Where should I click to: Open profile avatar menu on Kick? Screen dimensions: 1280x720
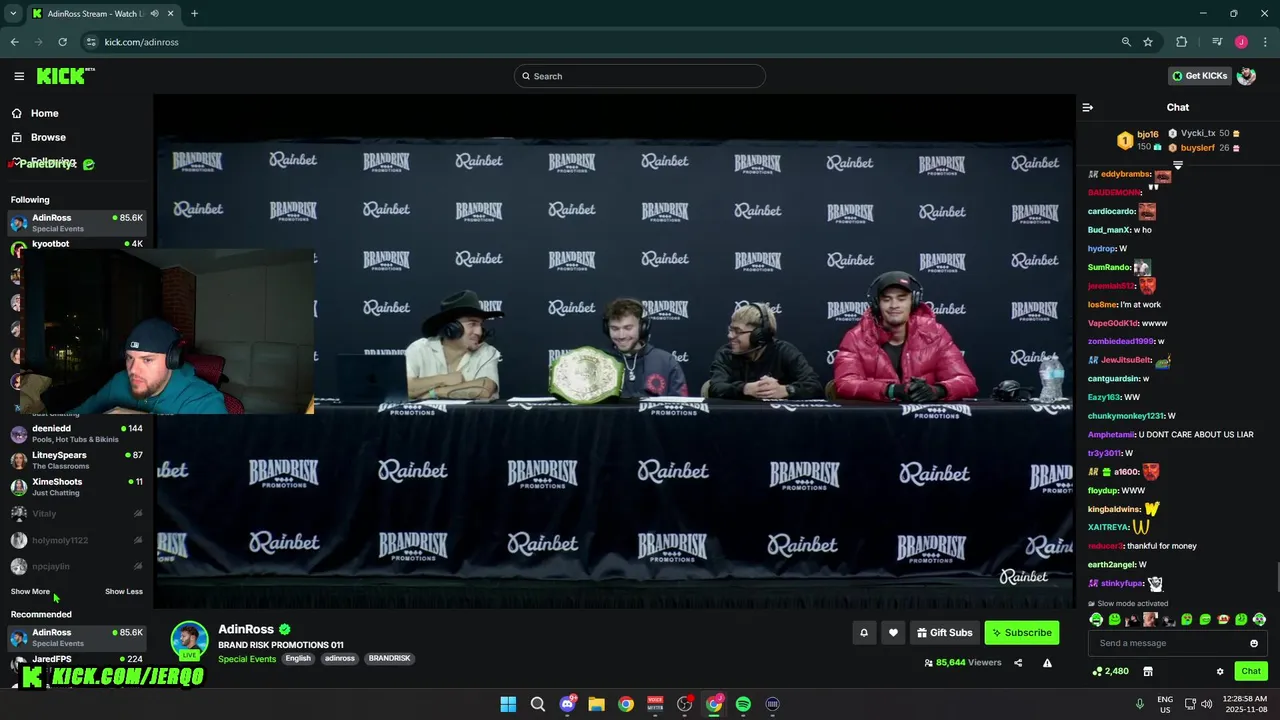(x=1246, y=76)
